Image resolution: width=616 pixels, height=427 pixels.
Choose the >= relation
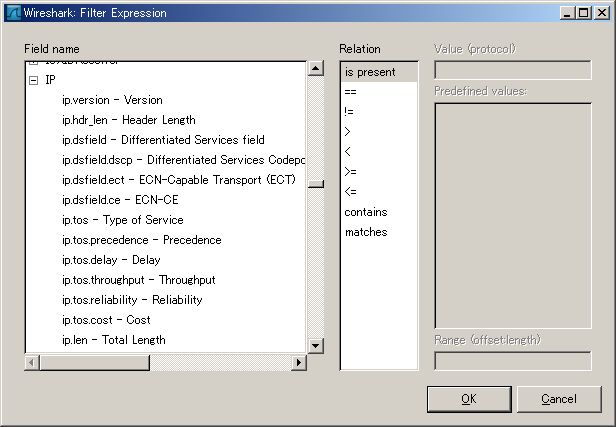[x=379, y=172]
